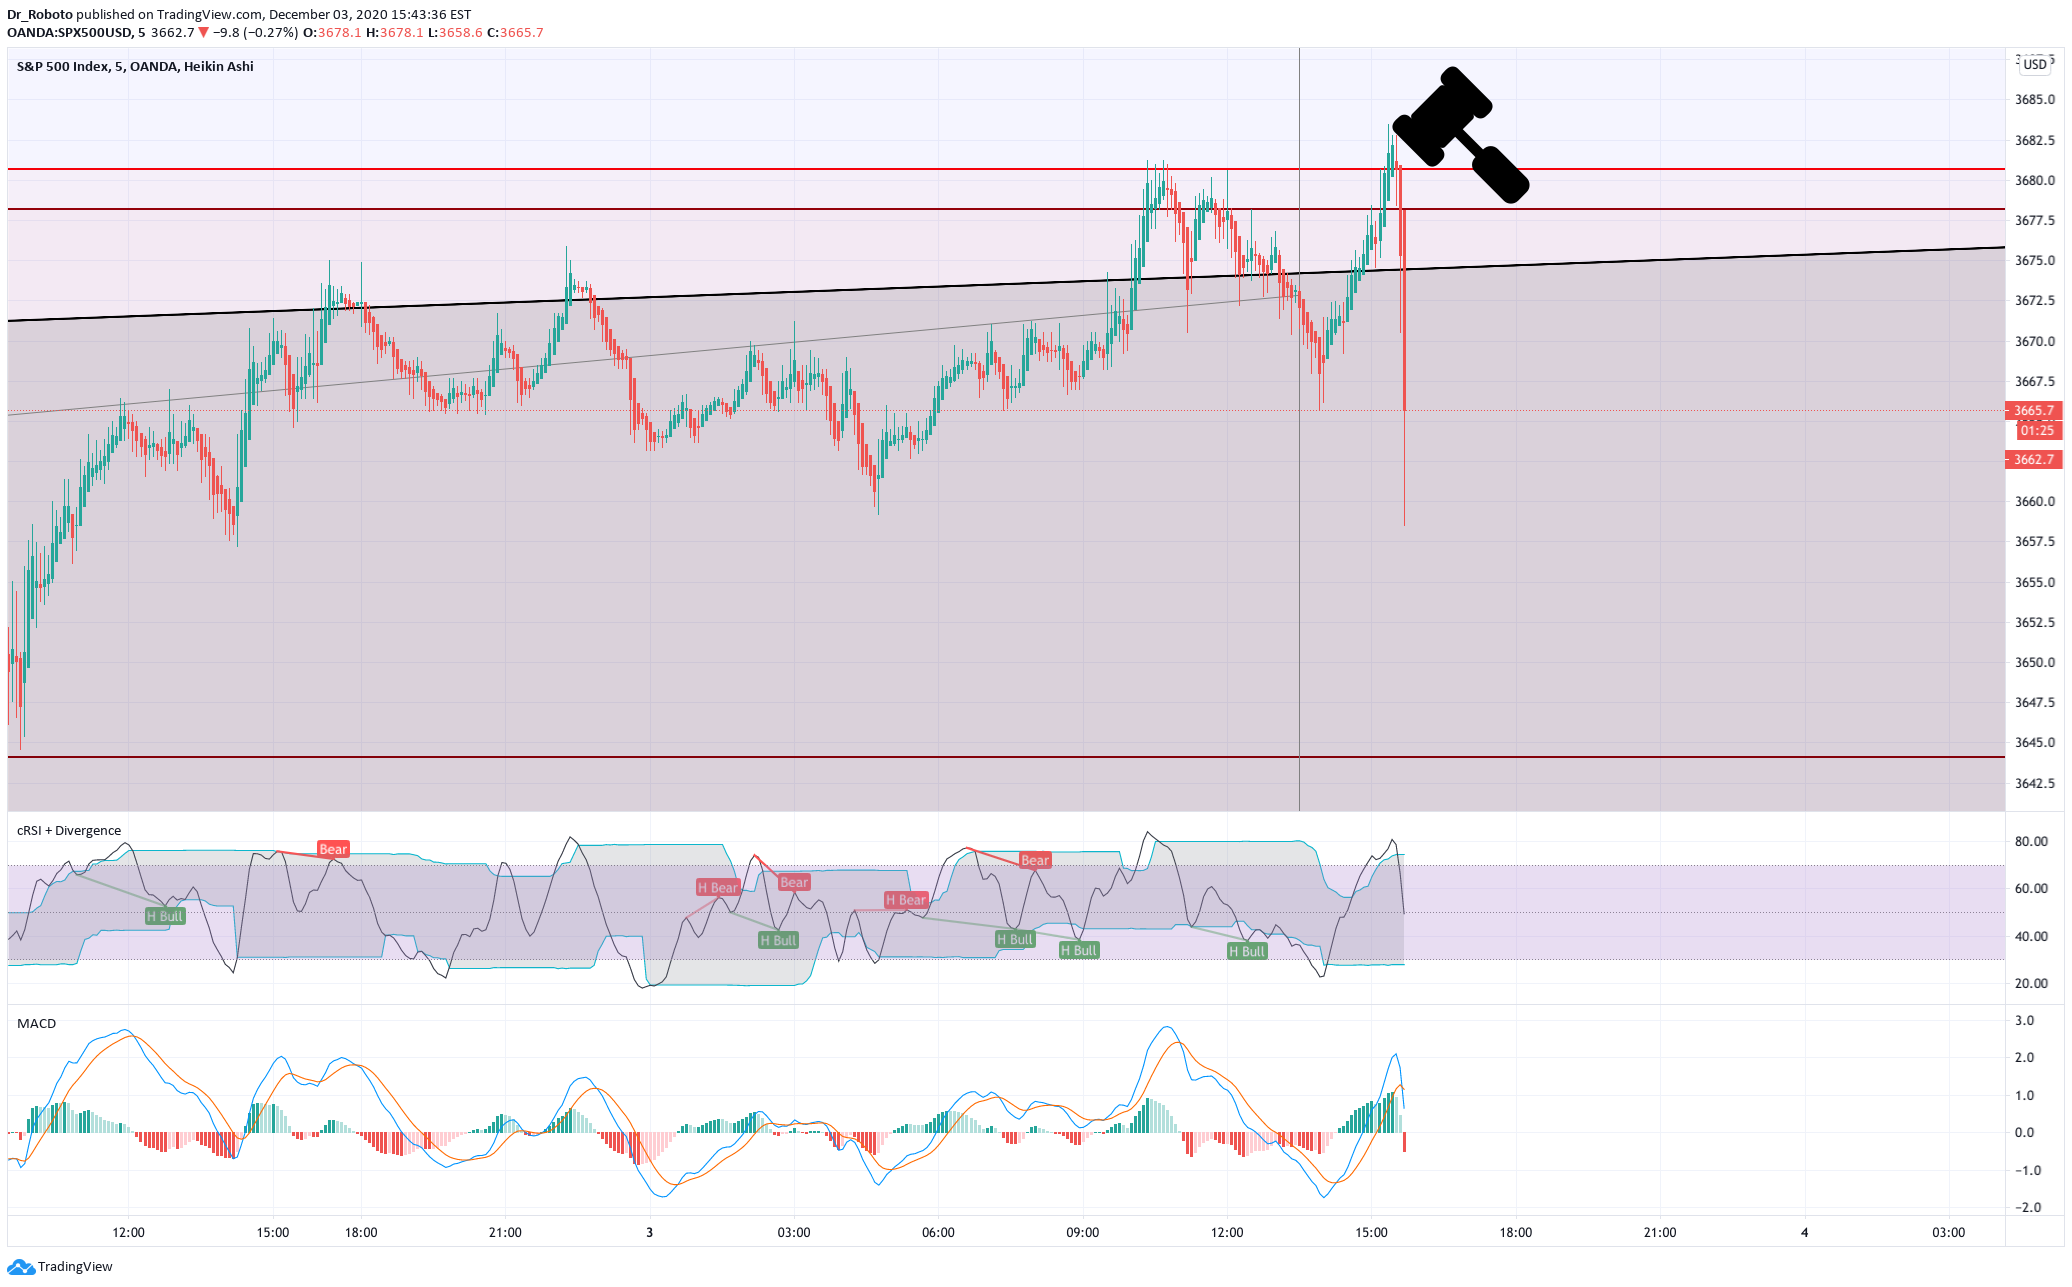This screenshot has width=2072, height=1287.
Task: Click the 3660.0 price axis label
Action: click(2035, 501)
